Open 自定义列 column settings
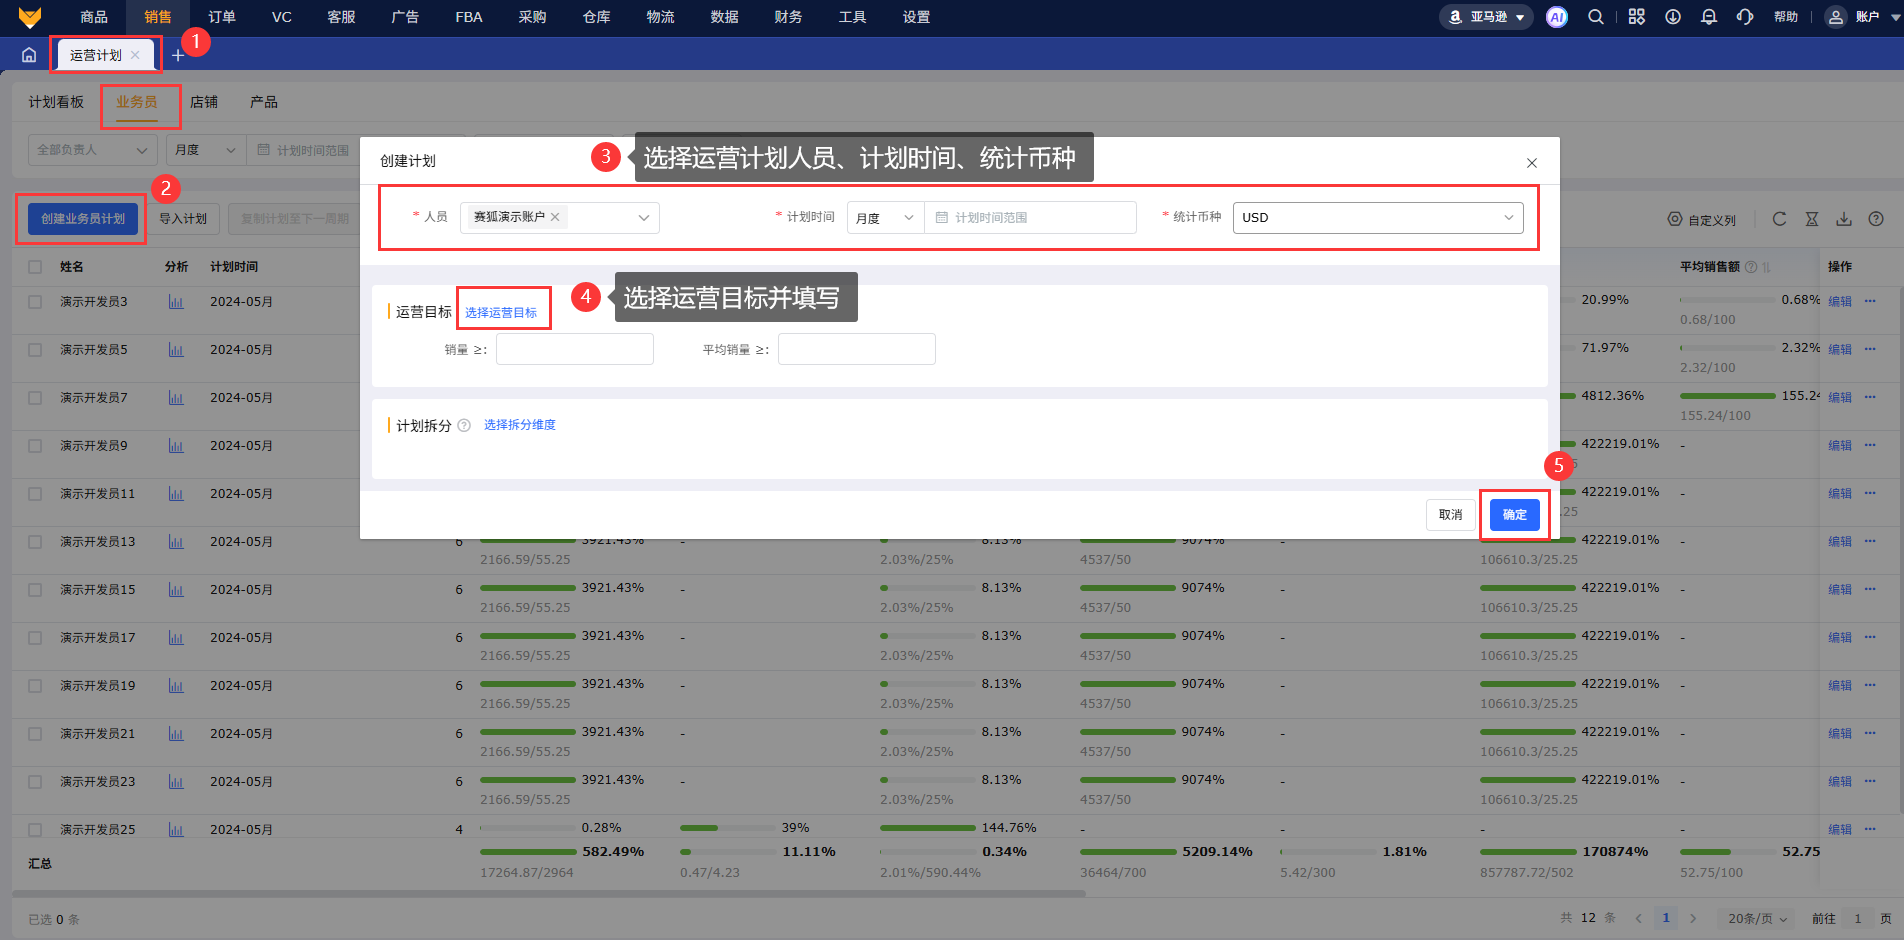The image size is (1904, 940). [1702, 219]
